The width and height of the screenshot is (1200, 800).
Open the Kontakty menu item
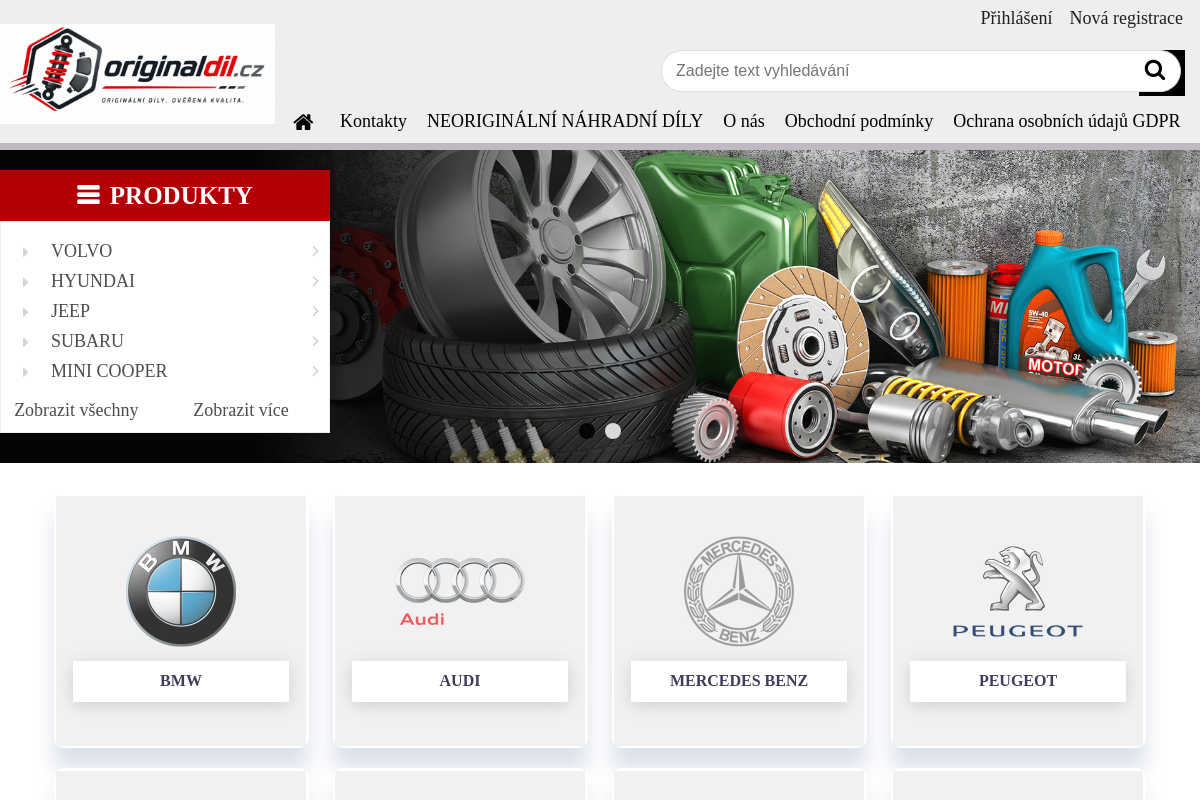click(373, 121)
